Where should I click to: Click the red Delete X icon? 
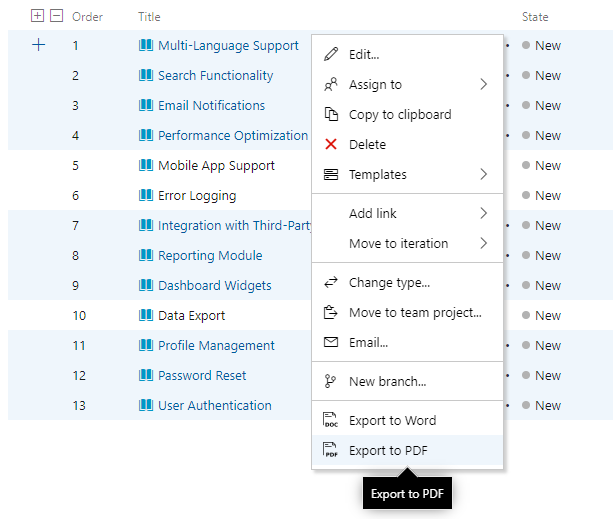coord(331,145)
